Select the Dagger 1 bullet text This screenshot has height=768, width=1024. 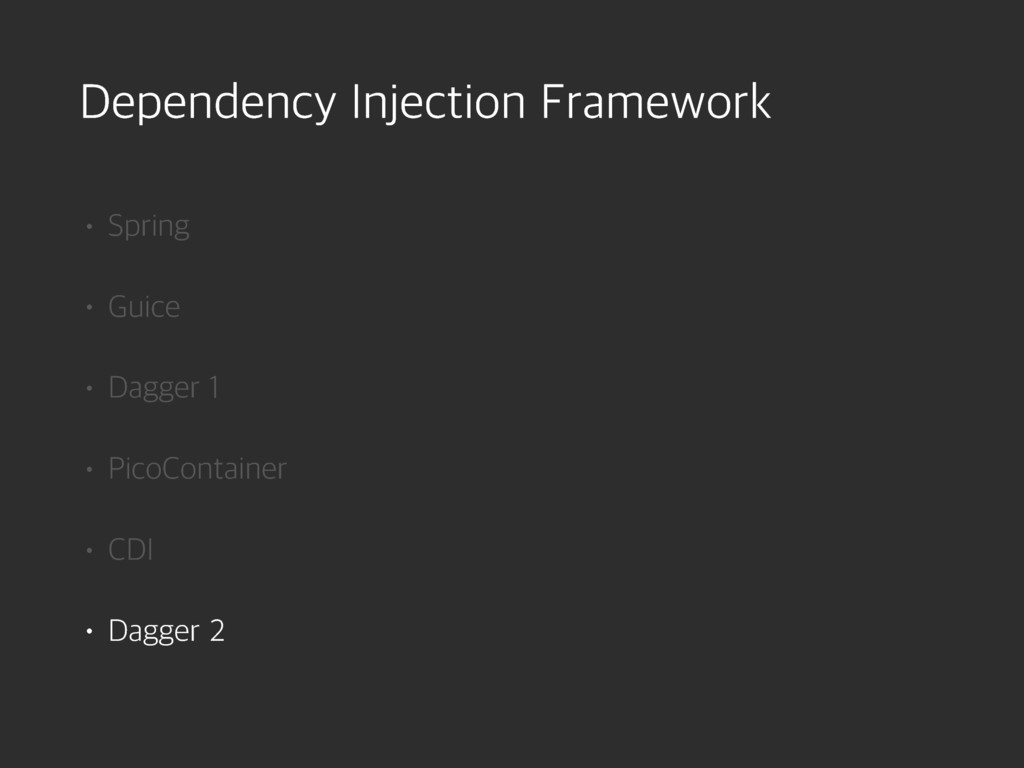point(163,388)
